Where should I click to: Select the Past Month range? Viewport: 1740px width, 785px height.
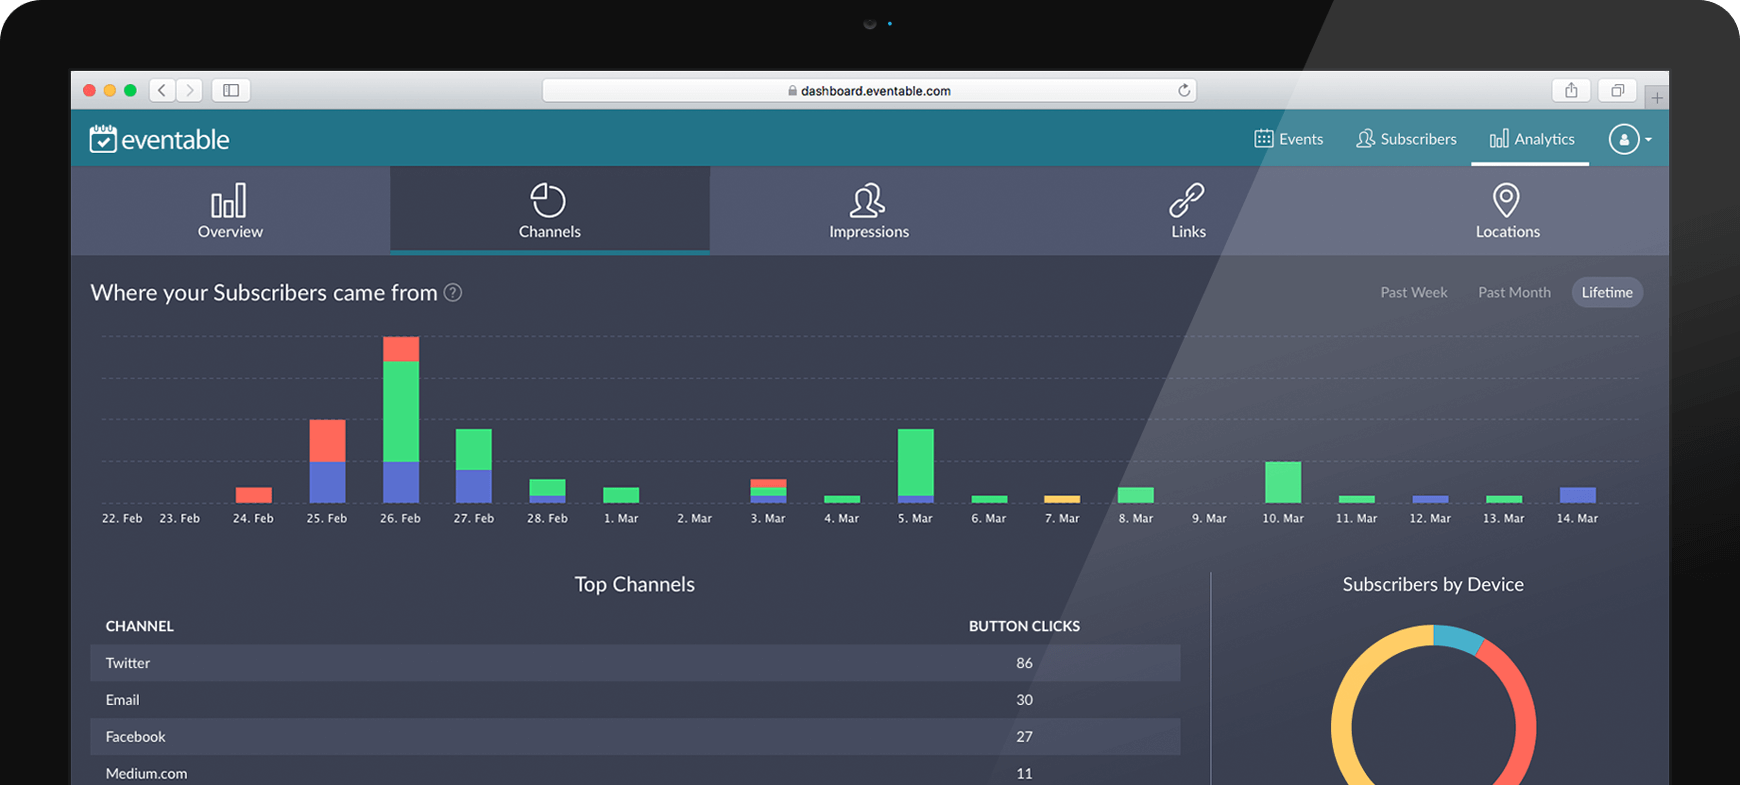coord(1514,292)
